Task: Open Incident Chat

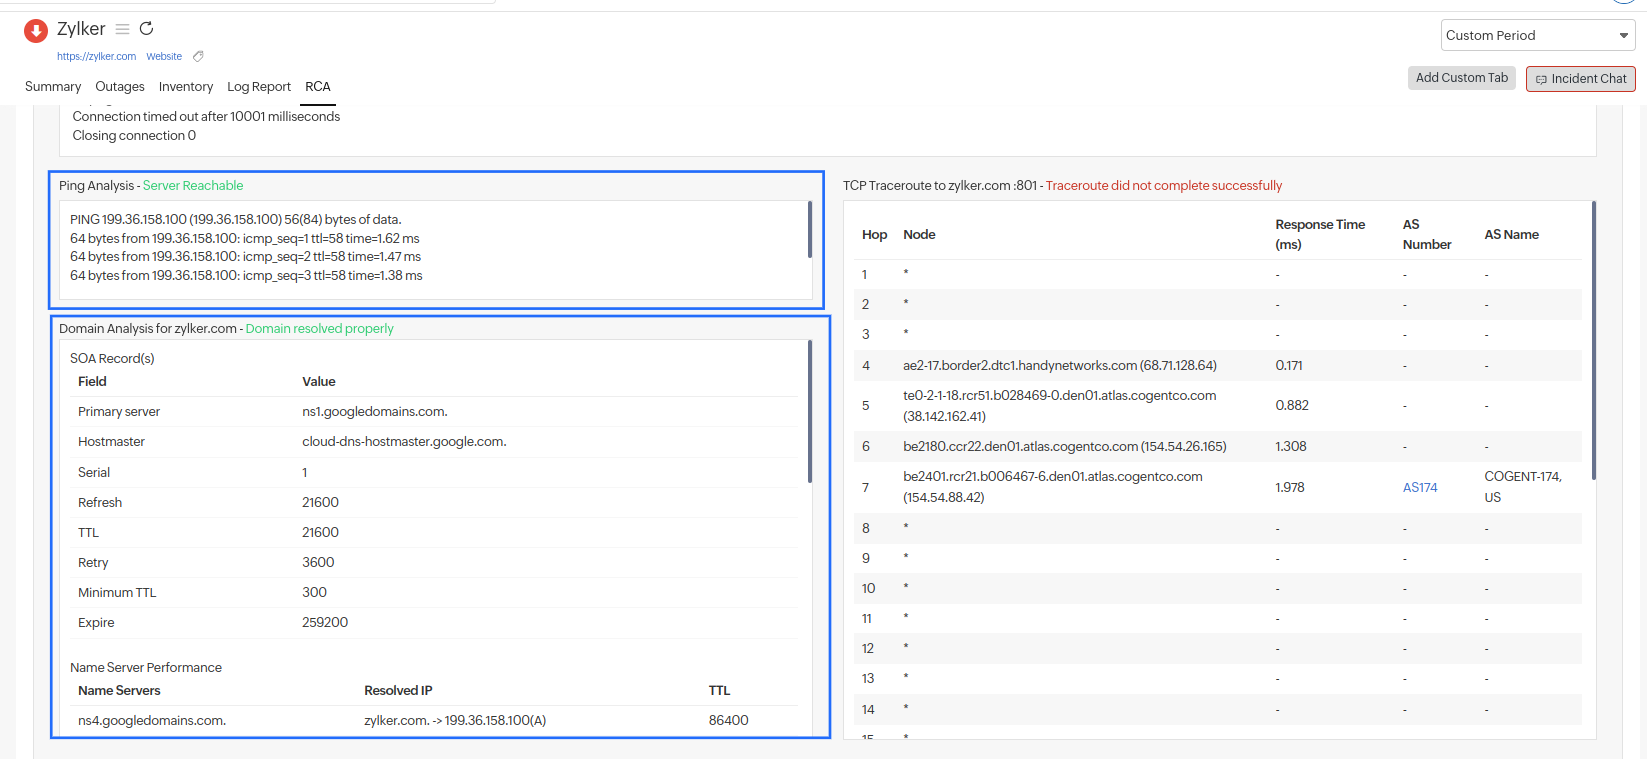Action: (x=1580, y=79)
